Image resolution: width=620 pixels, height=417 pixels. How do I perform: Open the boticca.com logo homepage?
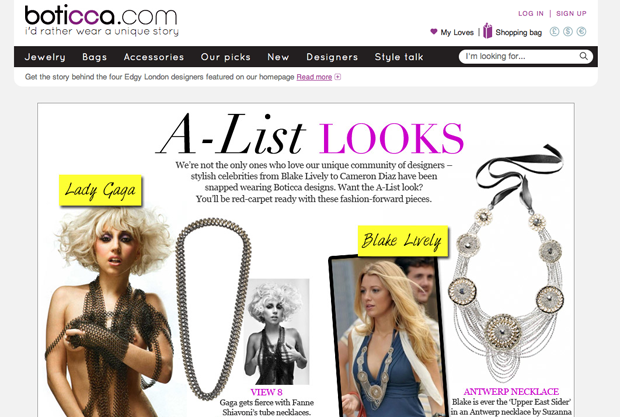coord(101,21)
